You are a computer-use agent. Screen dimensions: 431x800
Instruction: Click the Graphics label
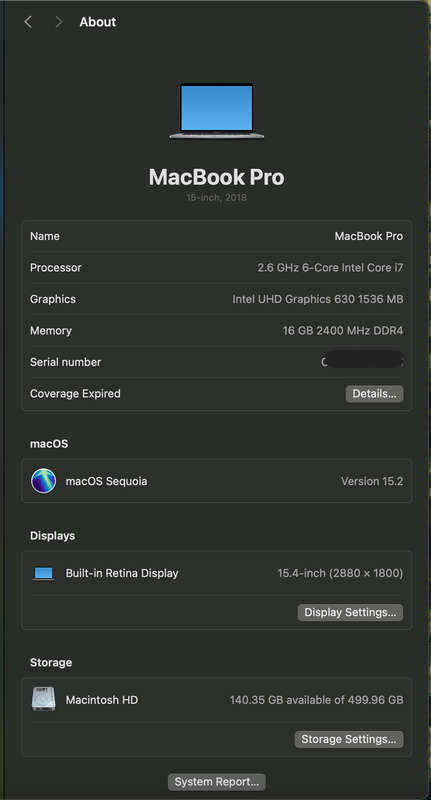53,299
